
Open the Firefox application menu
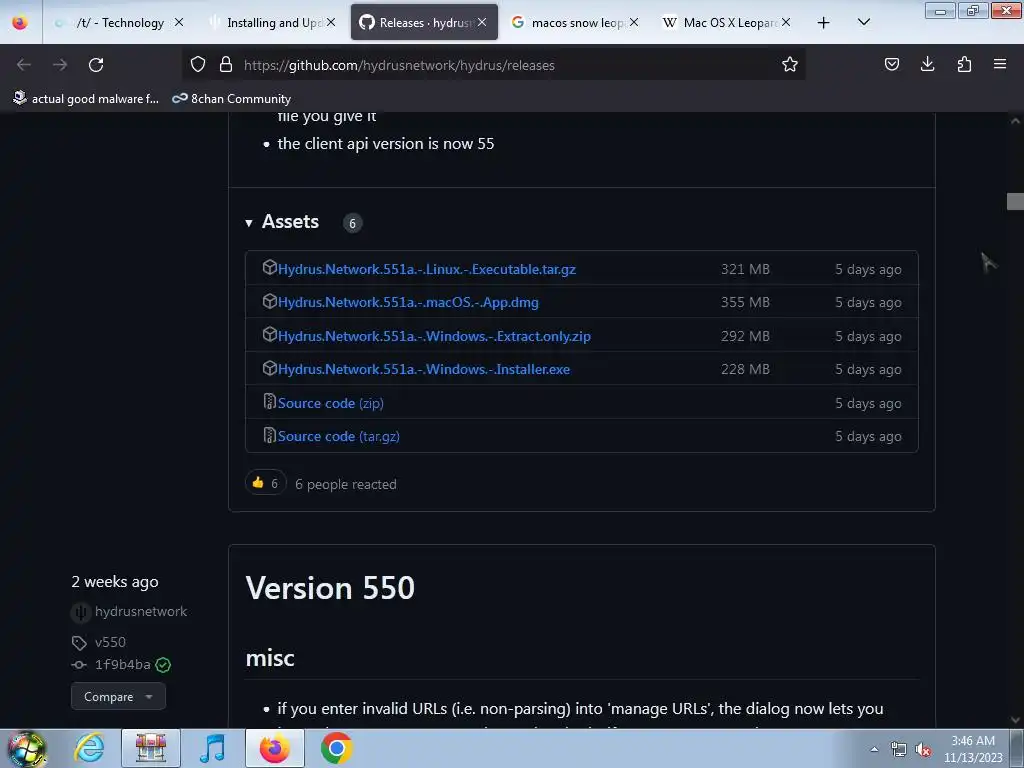coord(1000,64)
